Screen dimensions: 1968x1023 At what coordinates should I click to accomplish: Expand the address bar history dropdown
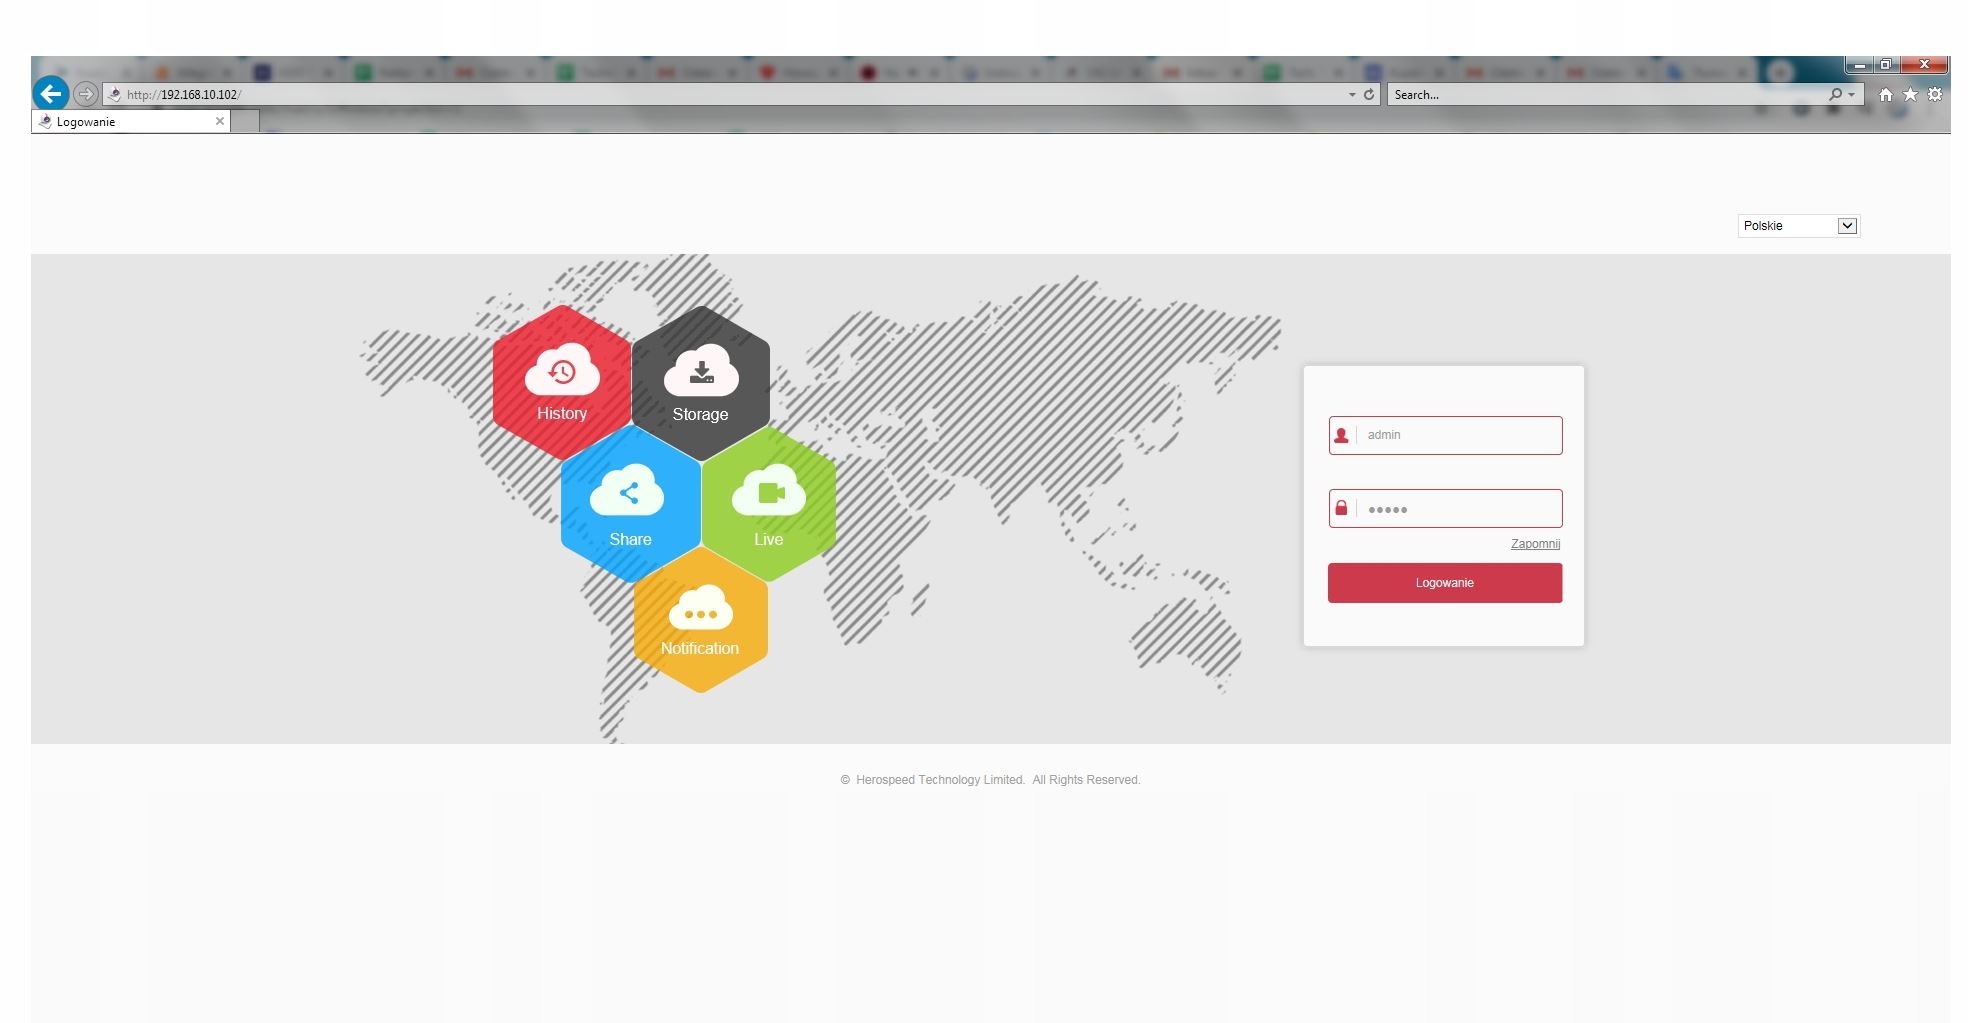point(1352,95)
